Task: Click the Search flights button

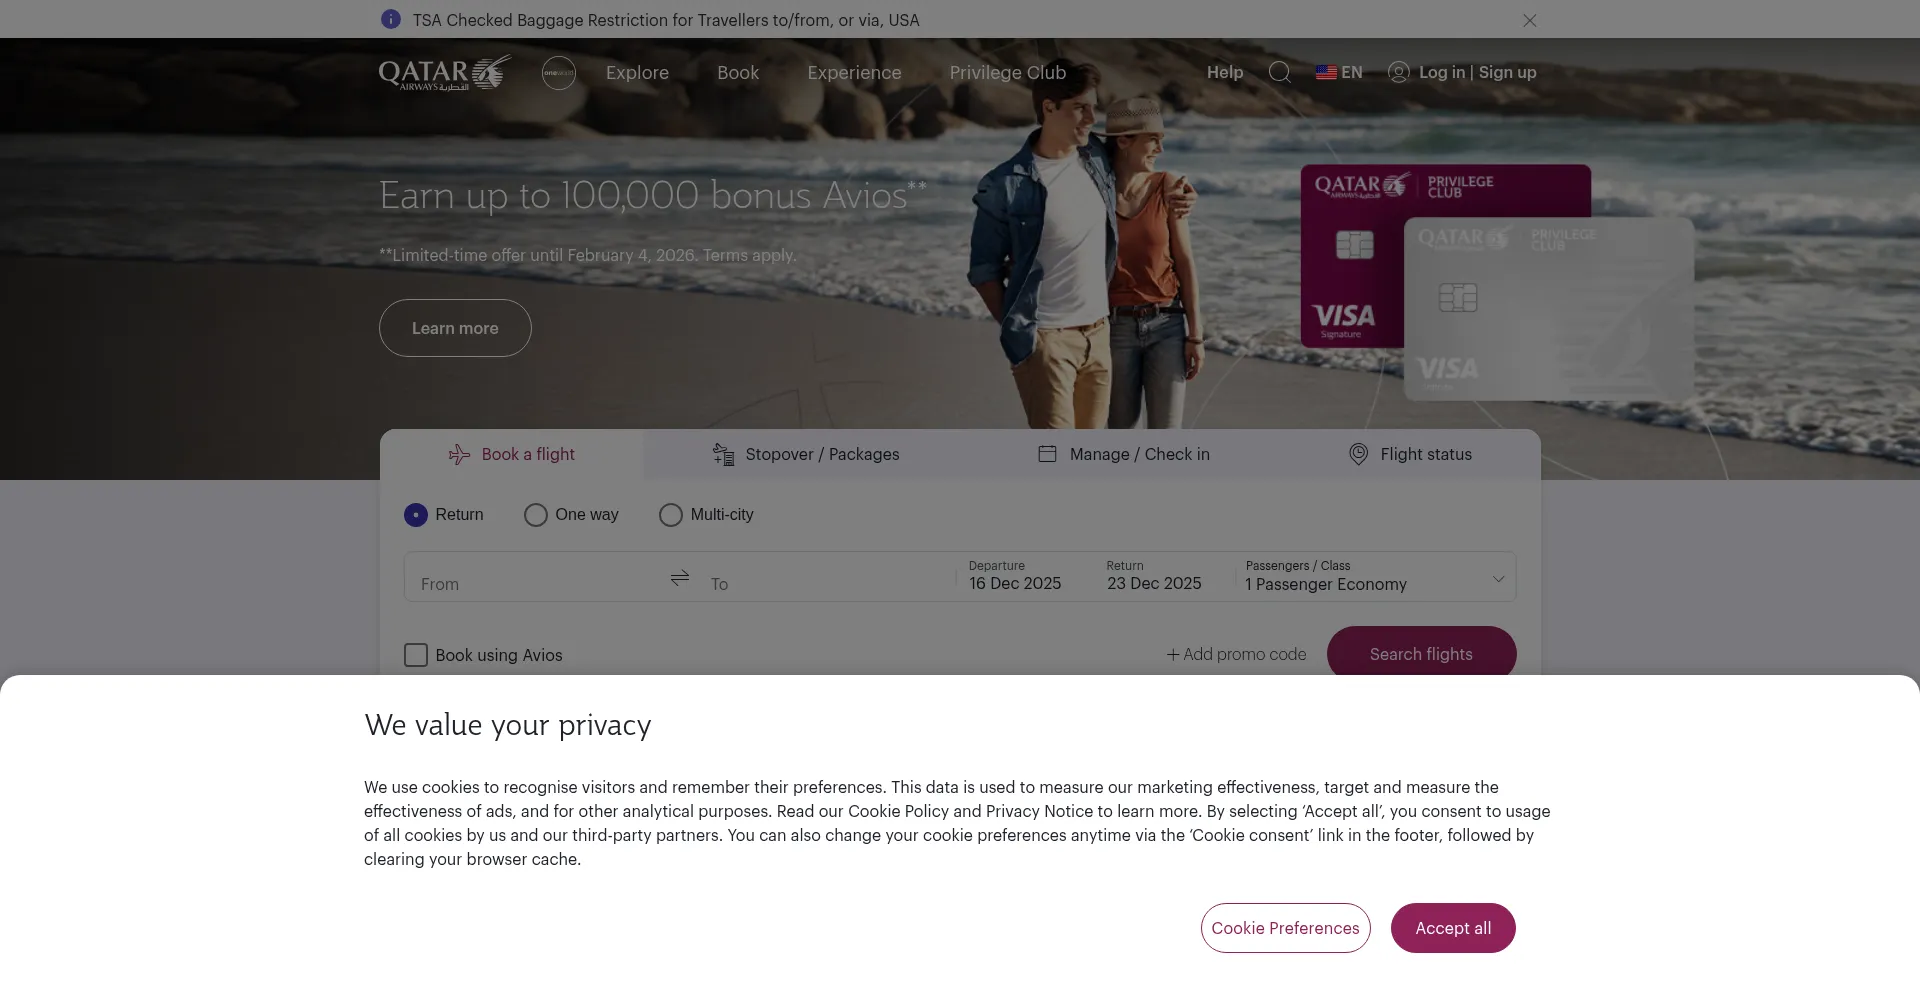Action: coord(1421,653)
